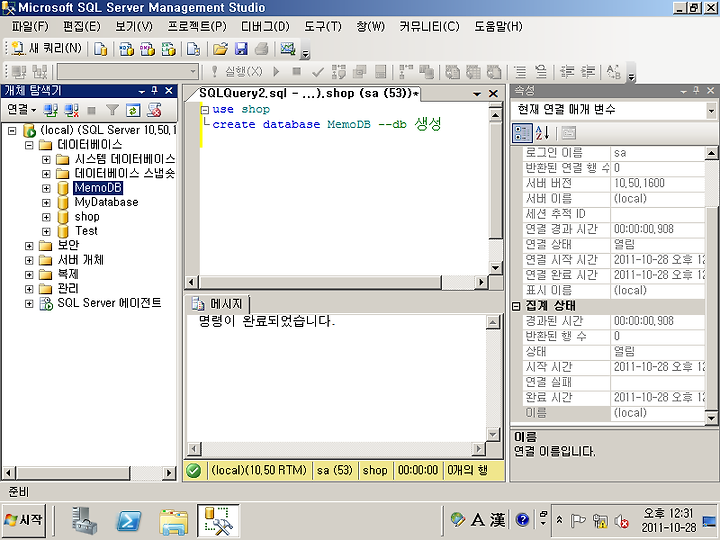Click the 서버 버전 property row
Screen dimensions: 720x540
615,184
